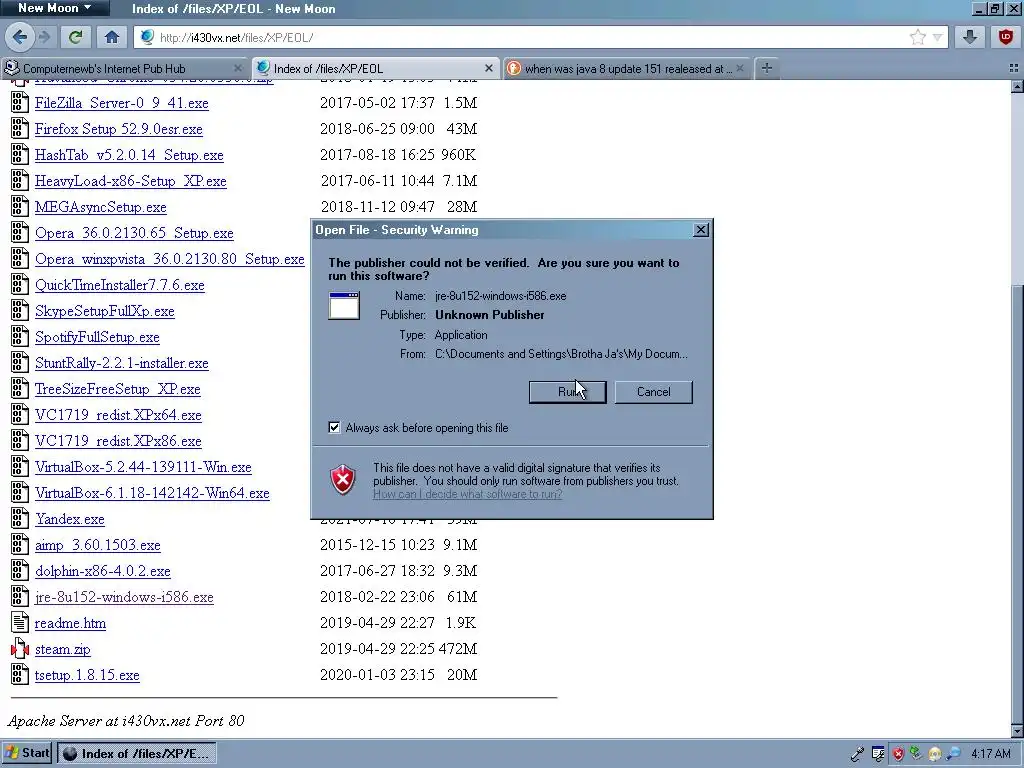
Task: Click the file icon beside HashTab_v5.2.0.14_Setup.exe
Action: point(20,155)
